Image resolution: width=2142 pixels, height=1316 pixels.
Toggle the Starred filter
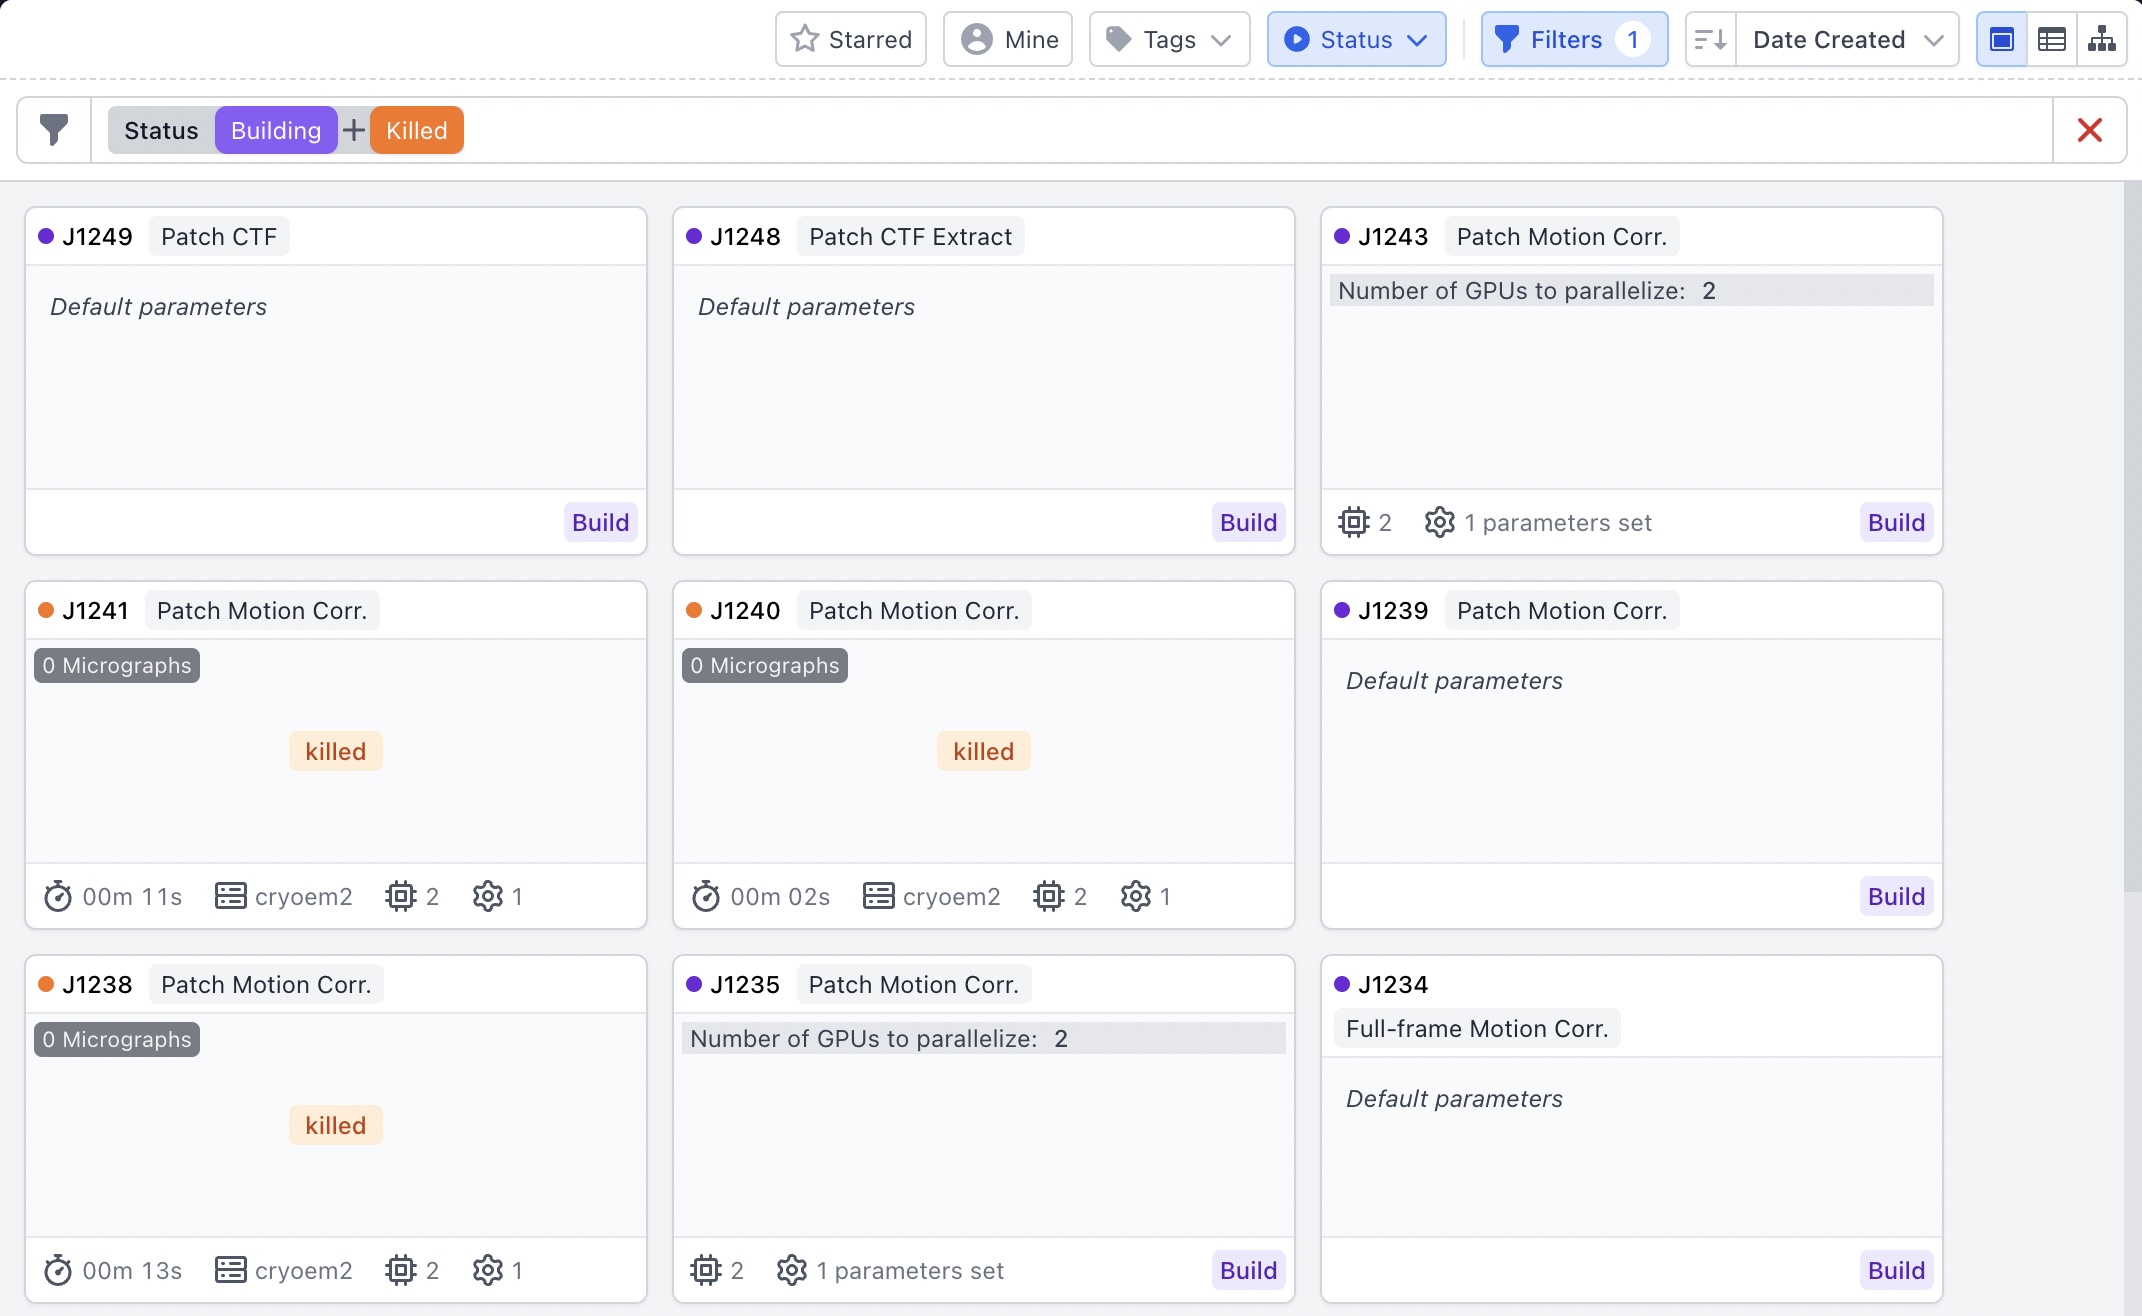[851, 40]
